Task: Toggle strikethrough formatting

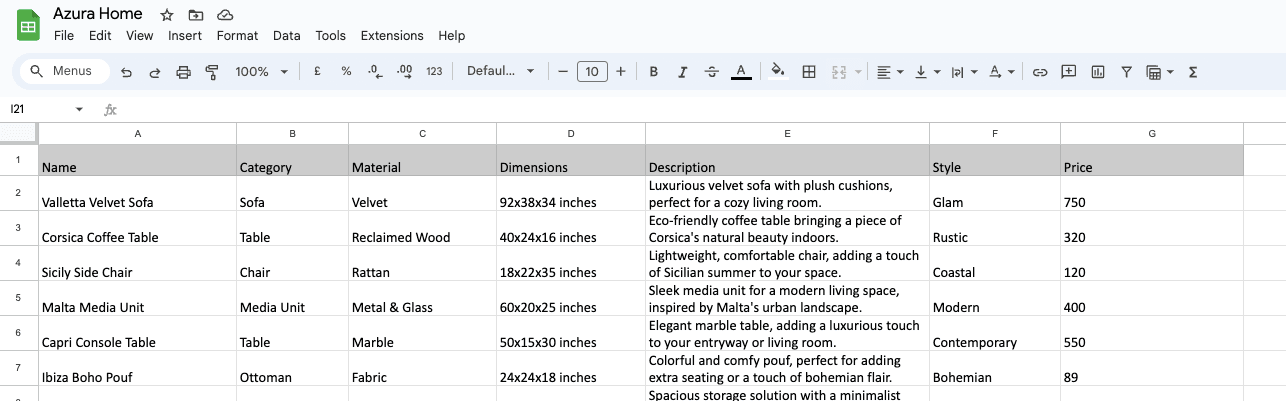Action: tap(712, 72)
